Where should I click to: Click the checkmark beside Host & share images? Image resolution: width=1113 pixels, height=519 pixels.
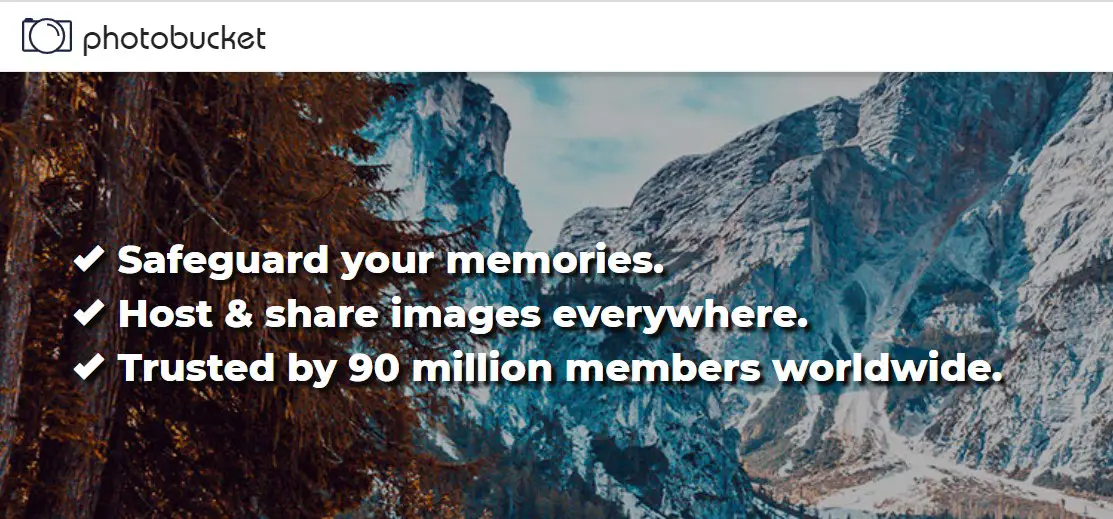click(x=89, y=313)
